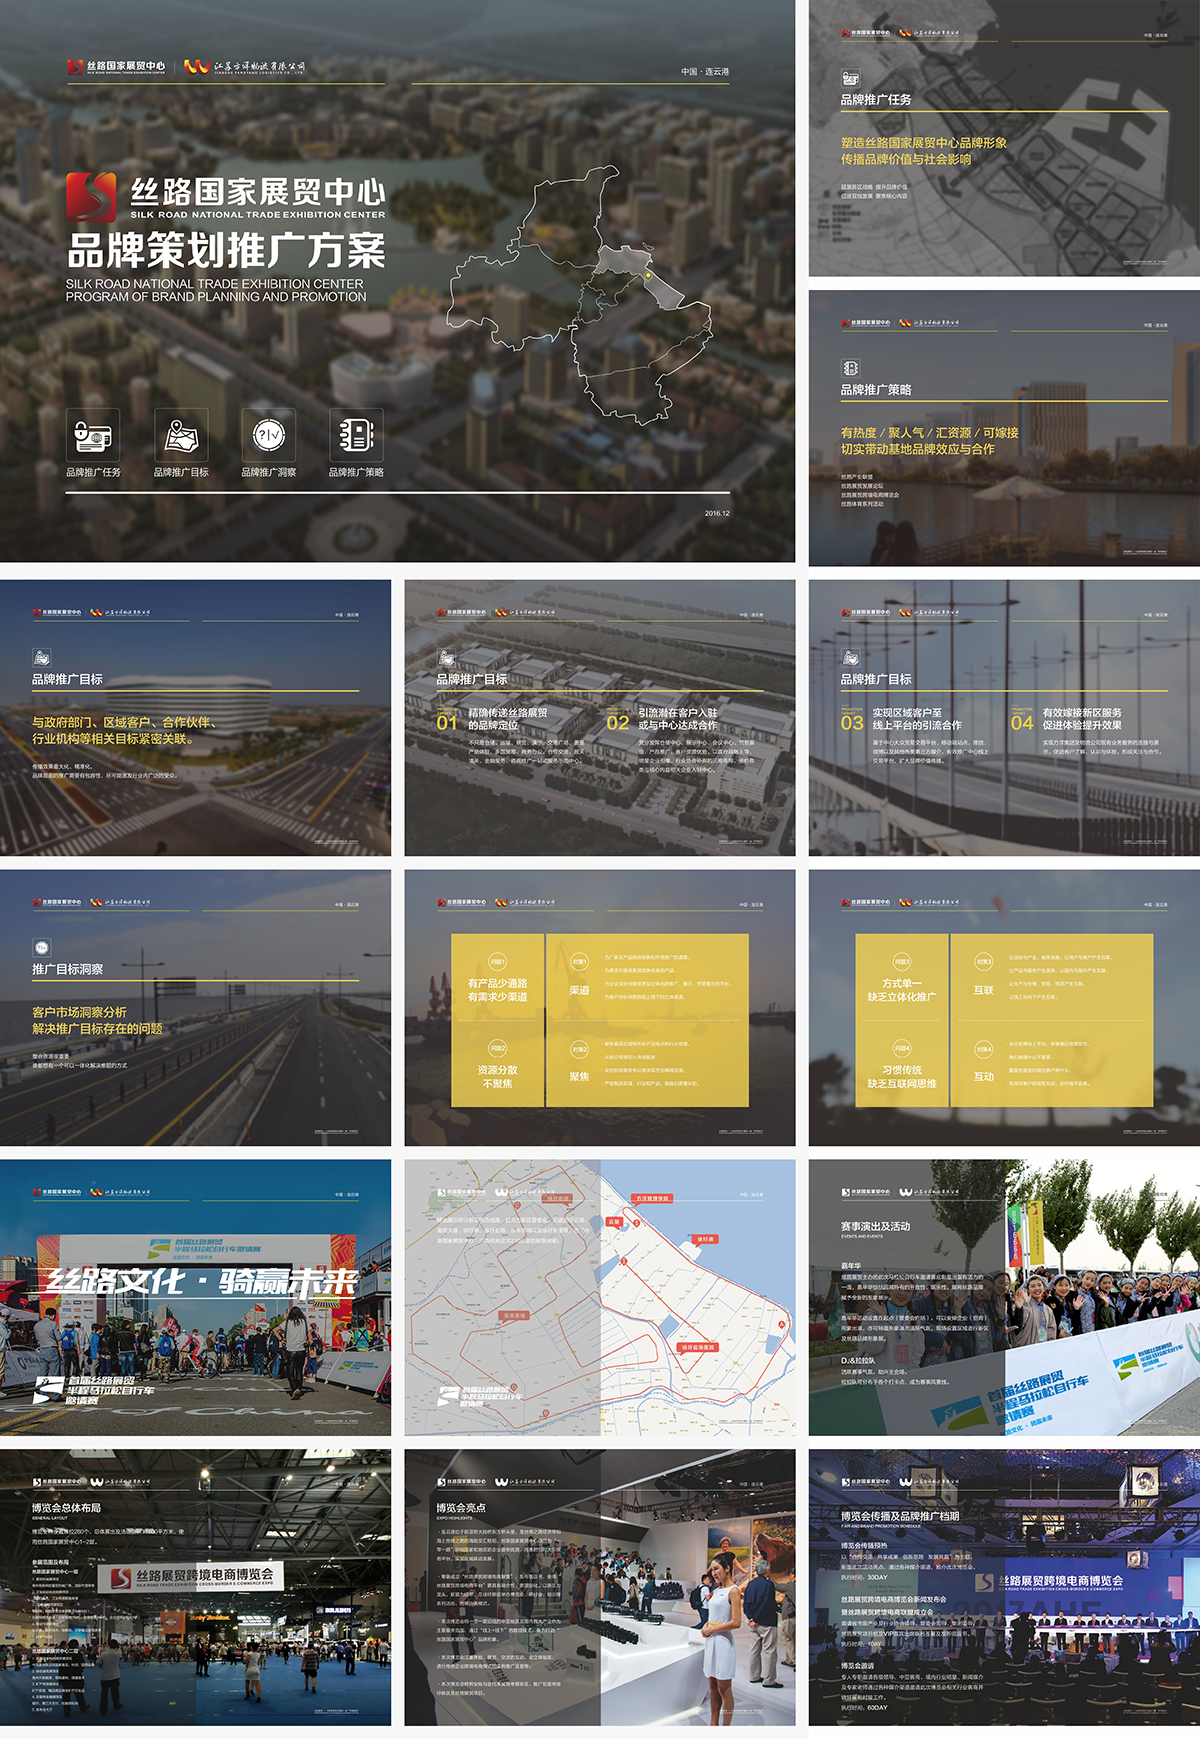Click the 品牌推广策略 notebook icon
Image resolution: width=1200 pixels, height=1739 pixels.
point(356,435)
